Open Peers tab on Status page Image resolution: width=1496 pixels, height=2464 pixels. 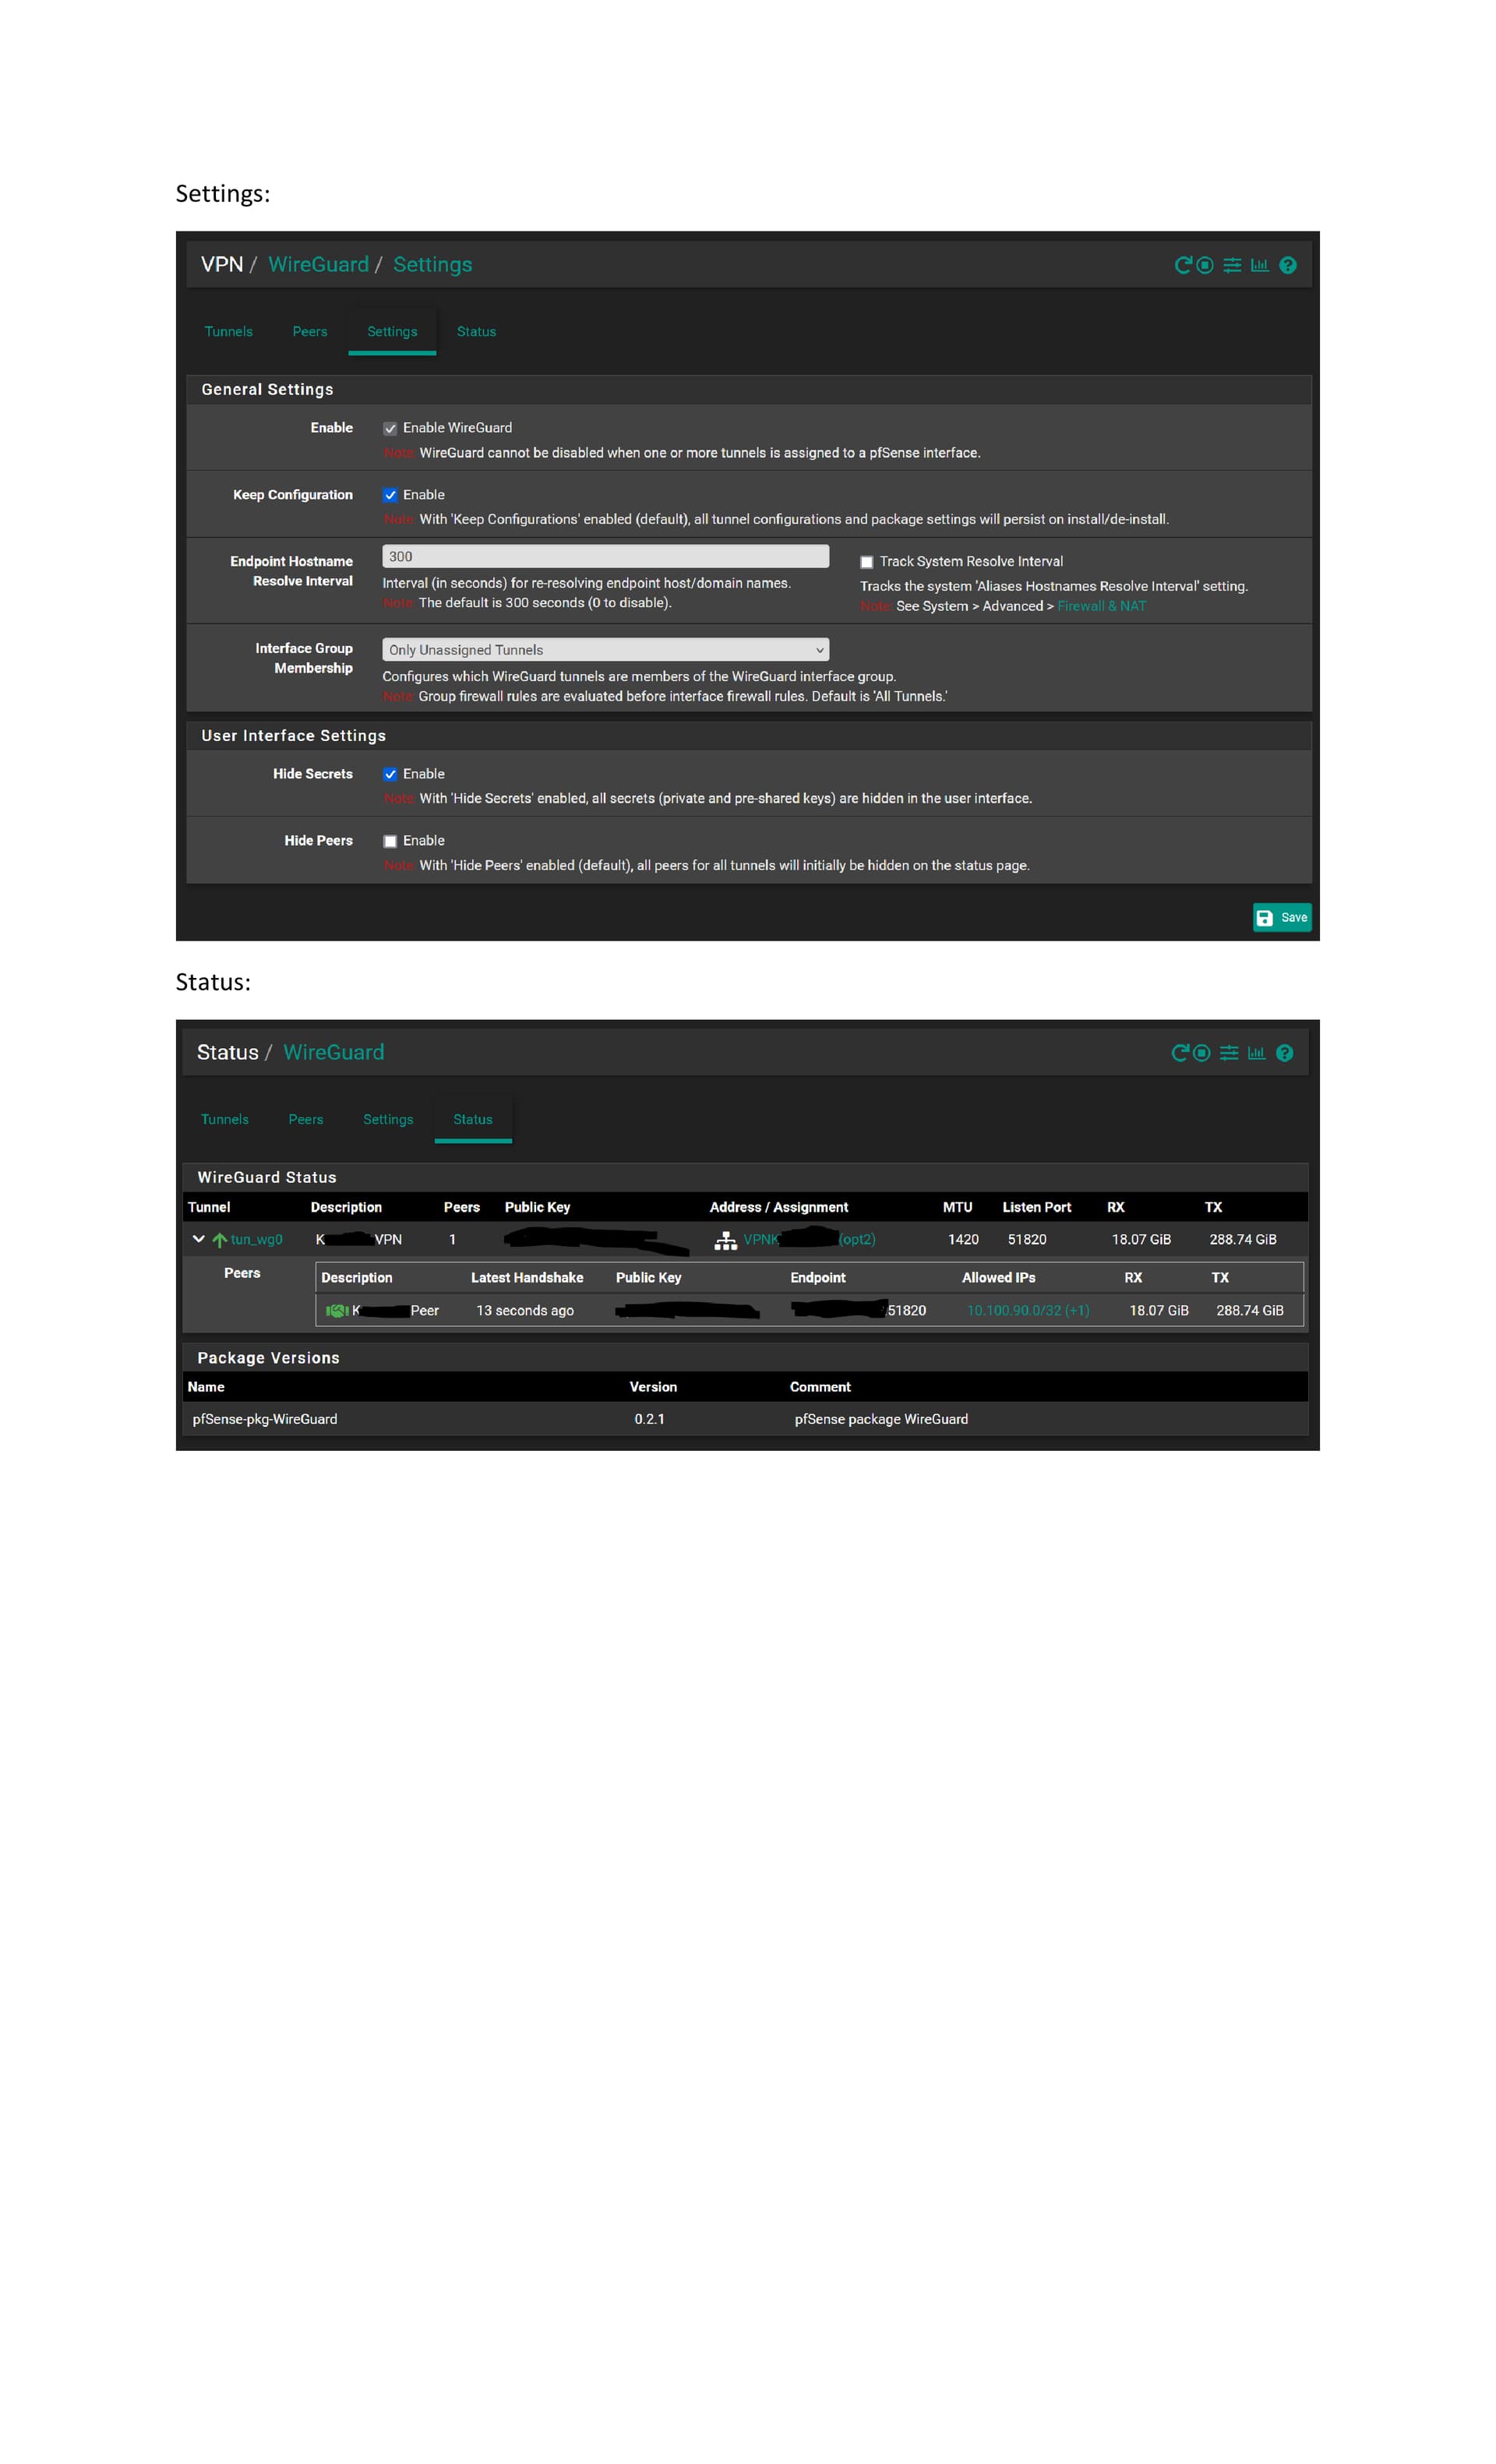click(x=306, y=1120)
